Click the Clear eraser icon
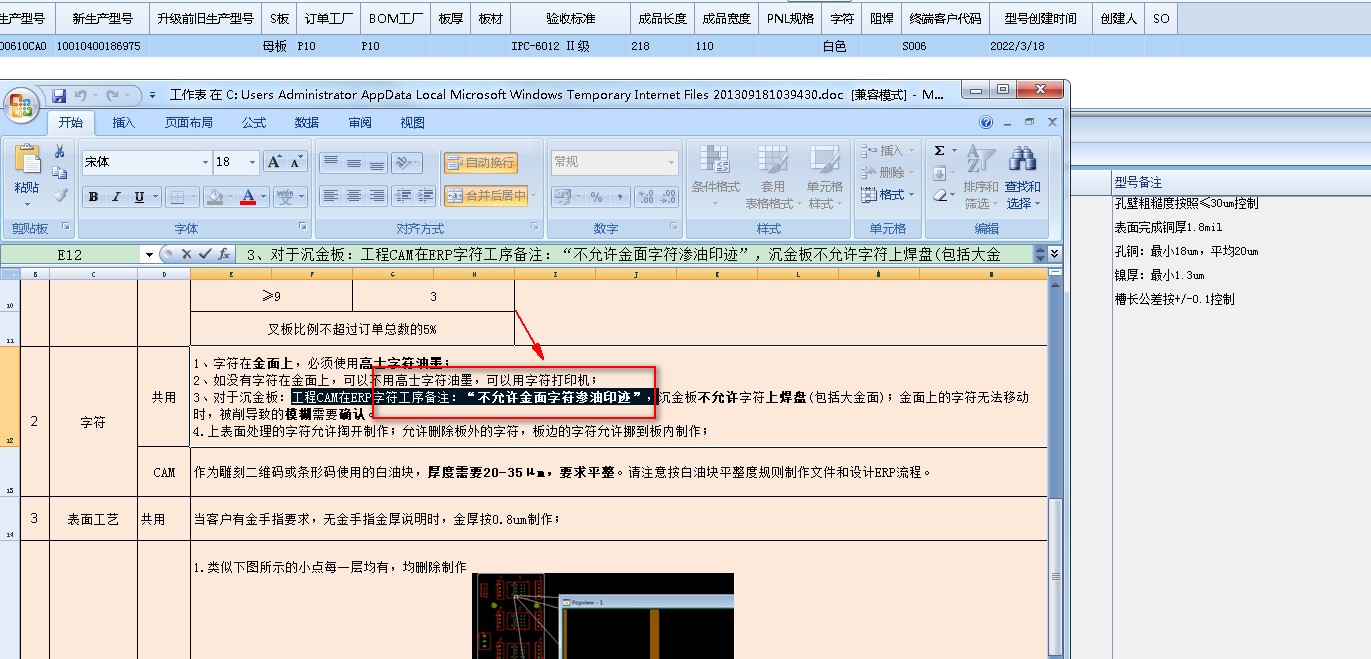The width and height of the screenshot is (1371, 659). point(939,196)
